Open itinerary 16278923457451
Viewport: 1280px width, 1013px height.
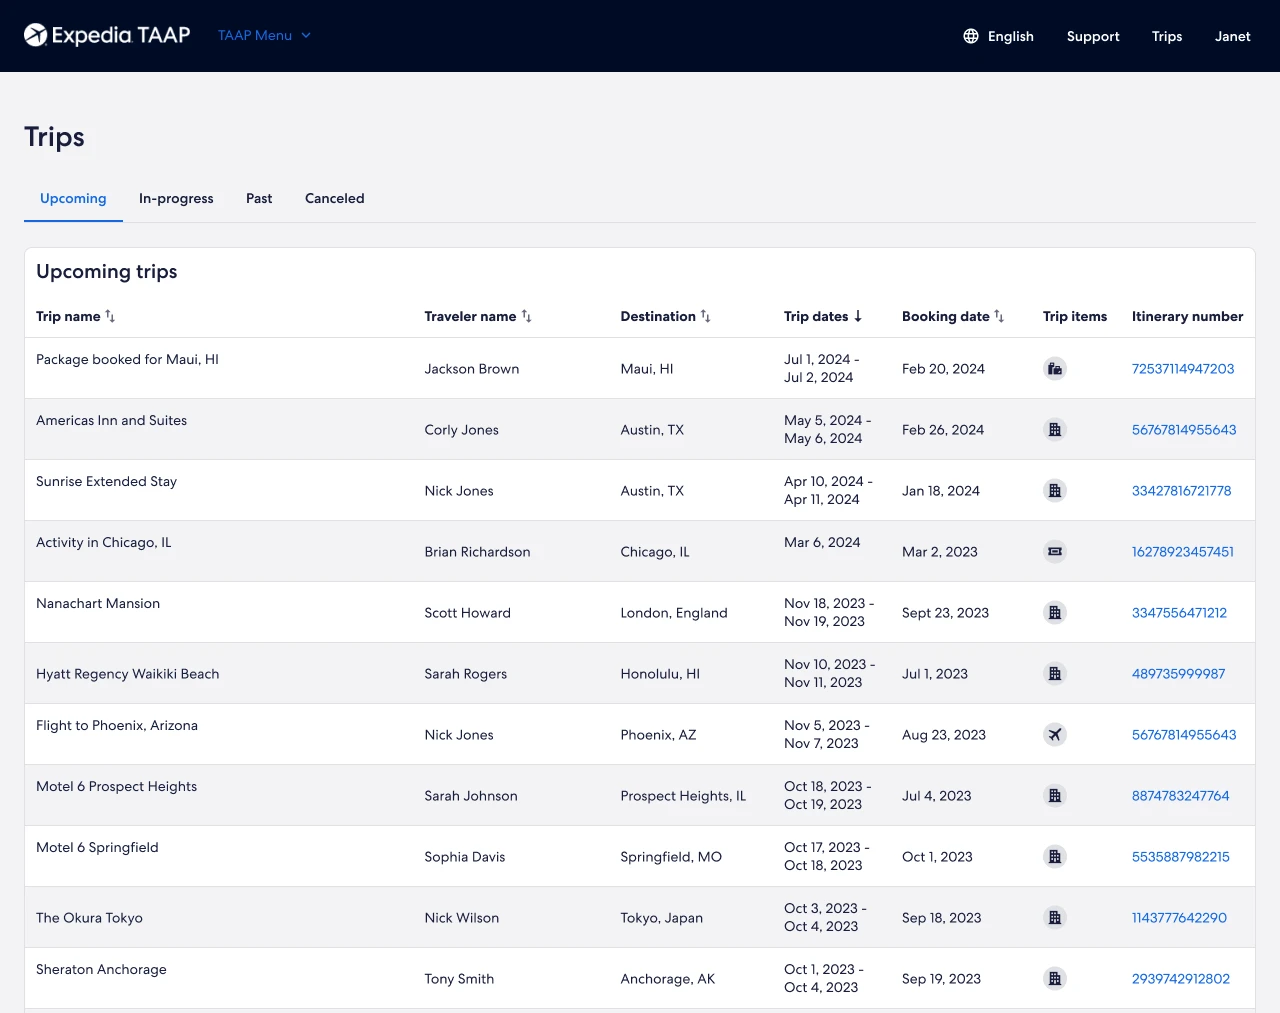(x=1183, y=552)
